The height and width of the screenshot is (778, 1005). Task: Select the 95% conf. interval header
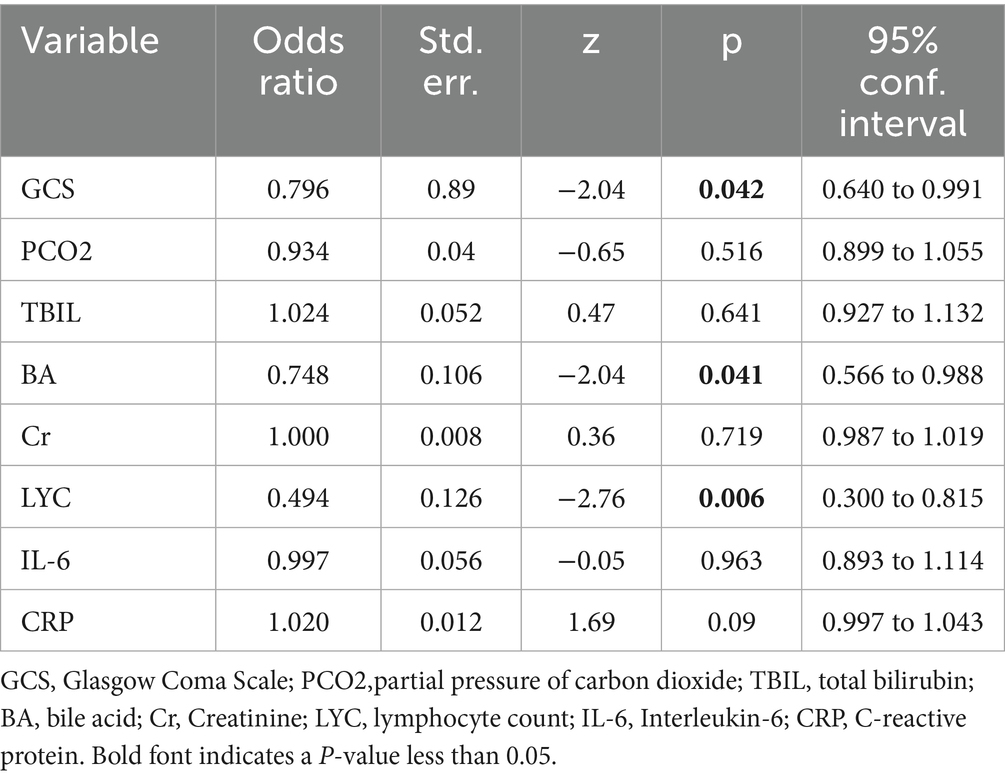(903, 78)
